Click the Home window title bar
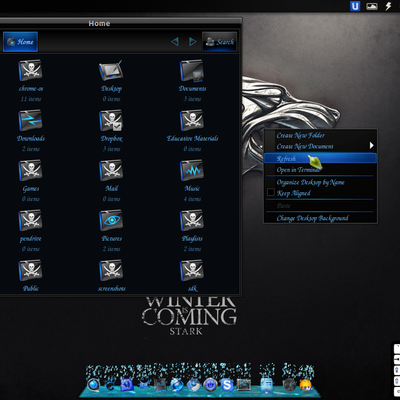 click(120, 23)
